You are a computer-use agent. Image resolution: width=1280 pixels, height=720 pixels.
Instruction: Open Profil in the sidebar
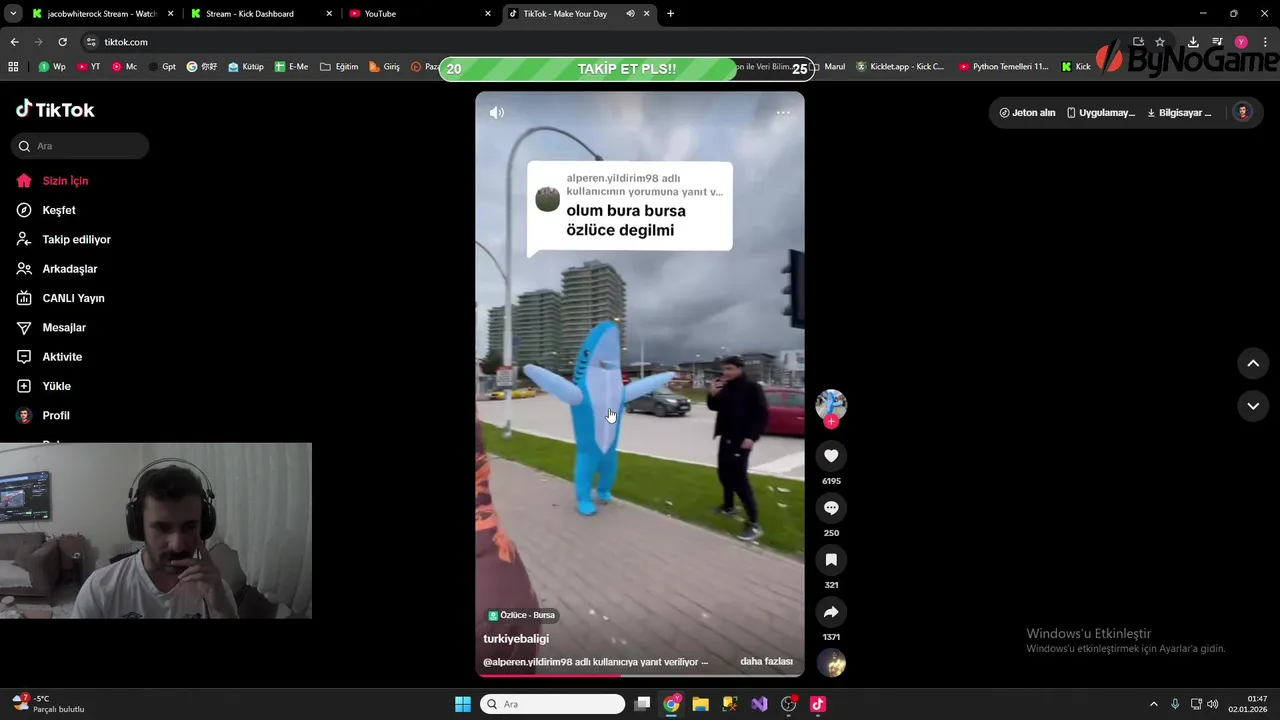56,416
